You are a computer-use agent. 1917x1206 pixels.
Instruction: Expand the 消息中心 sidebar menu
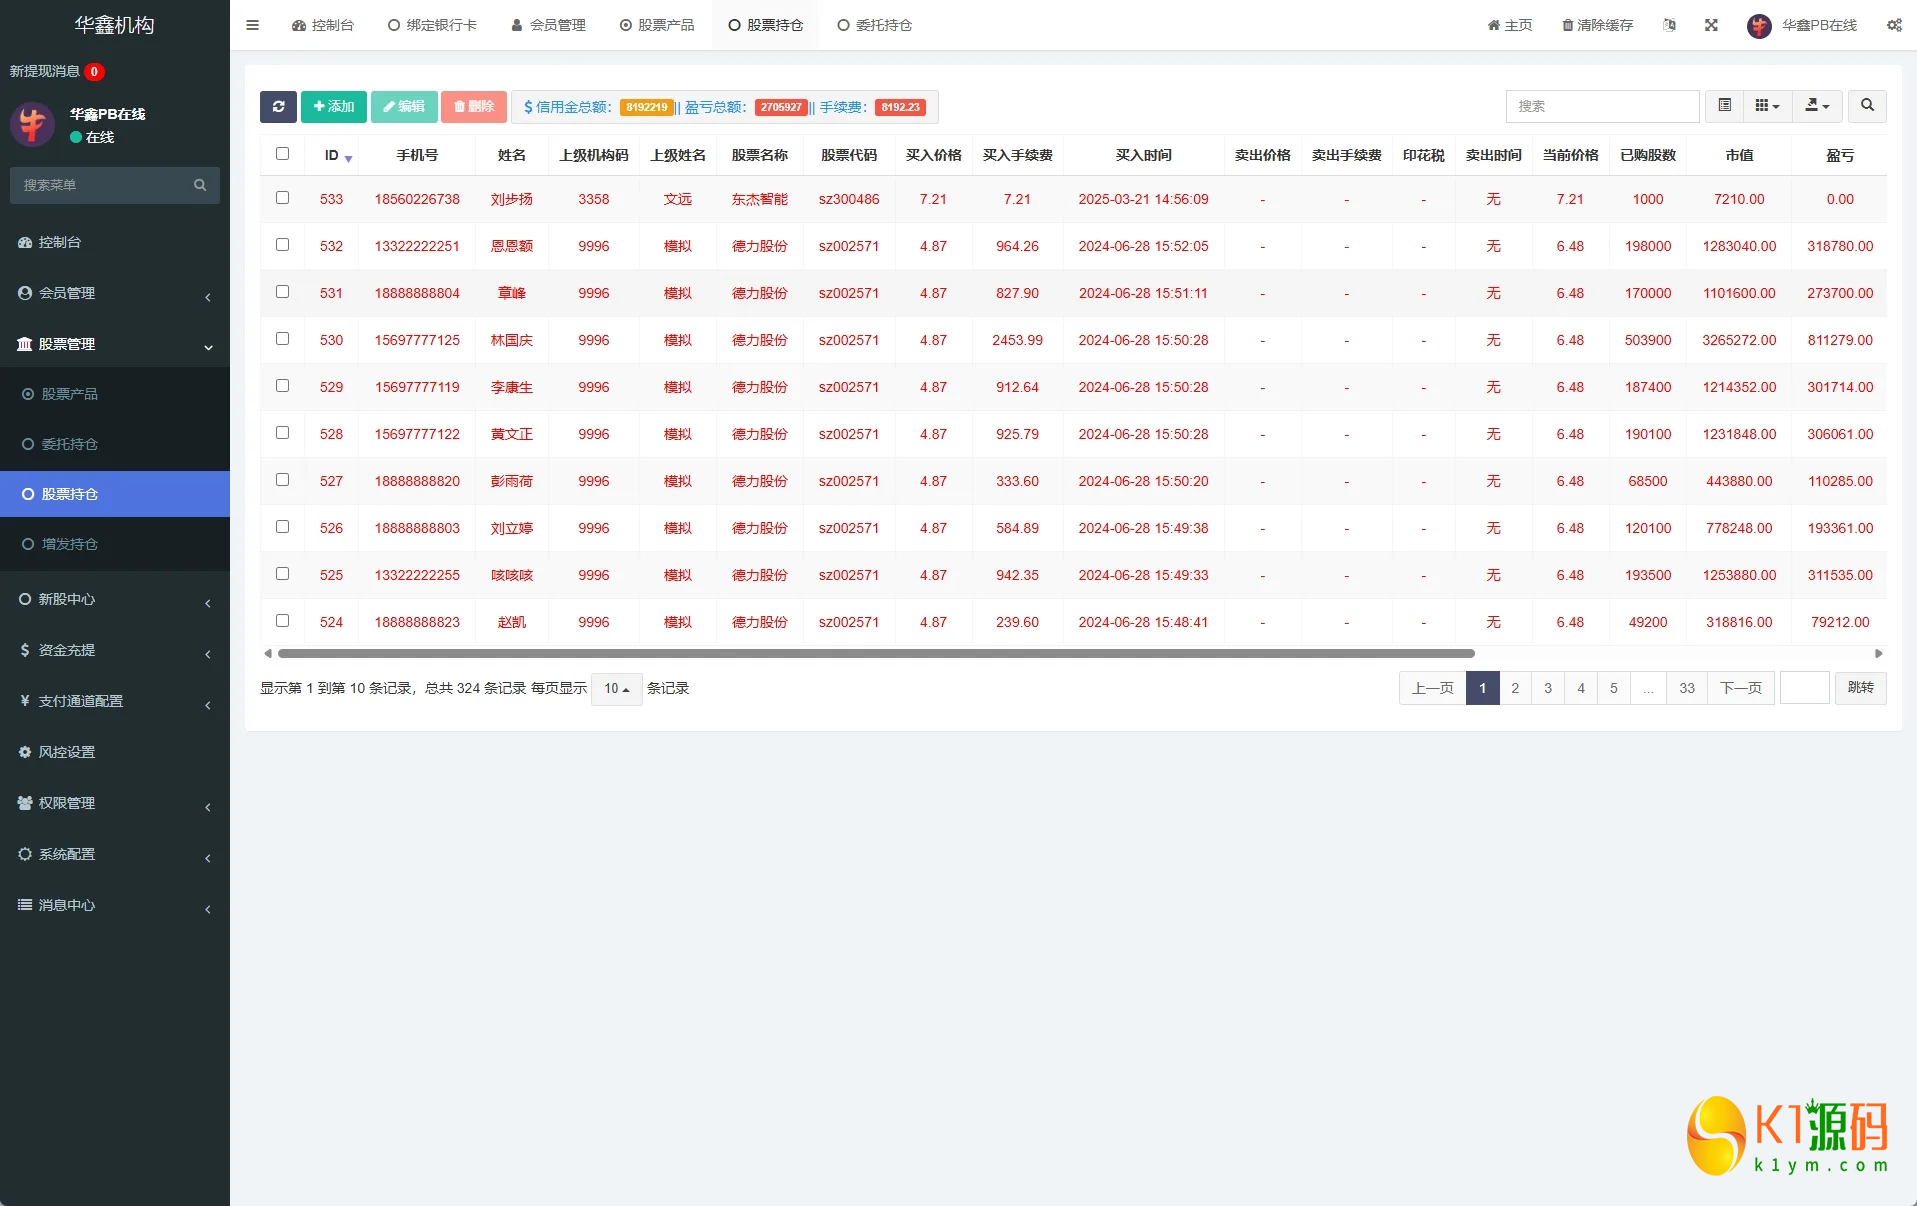click(x=115, y=905)
